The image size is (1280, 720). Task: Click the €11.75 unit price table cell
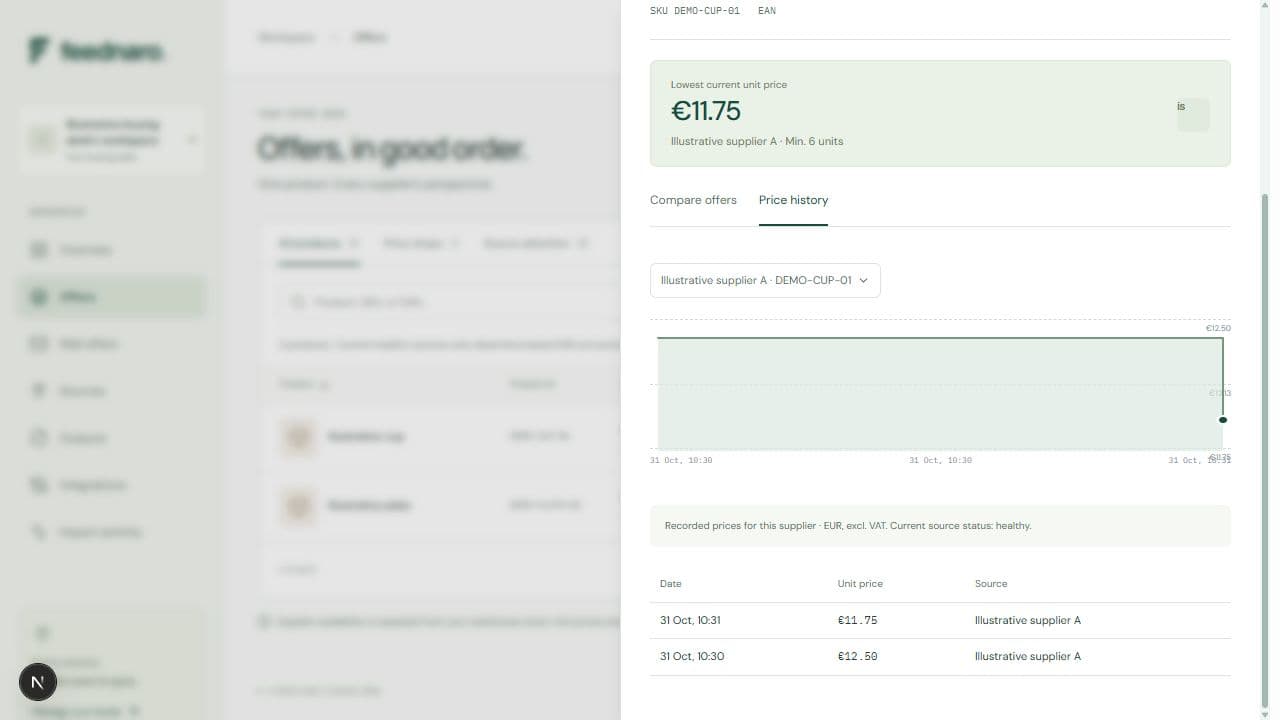(x=857, y=620)
